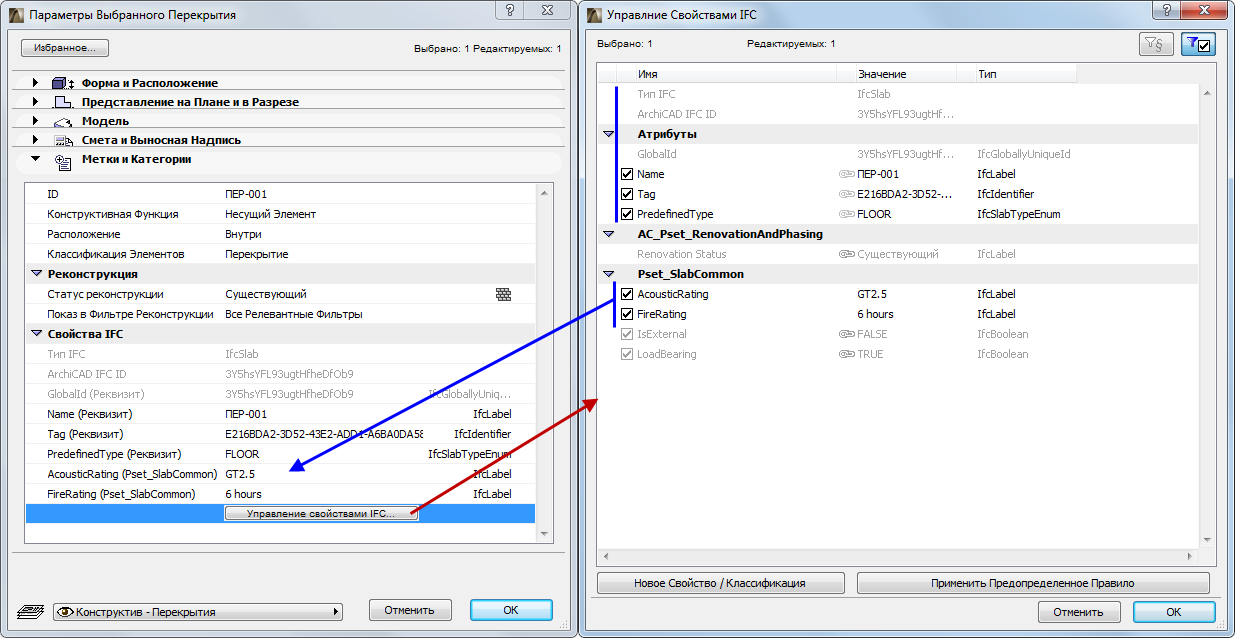Click the Модель panel icon
The height and width of the screenshot is (638, 1235).
[x=63, y=121]
